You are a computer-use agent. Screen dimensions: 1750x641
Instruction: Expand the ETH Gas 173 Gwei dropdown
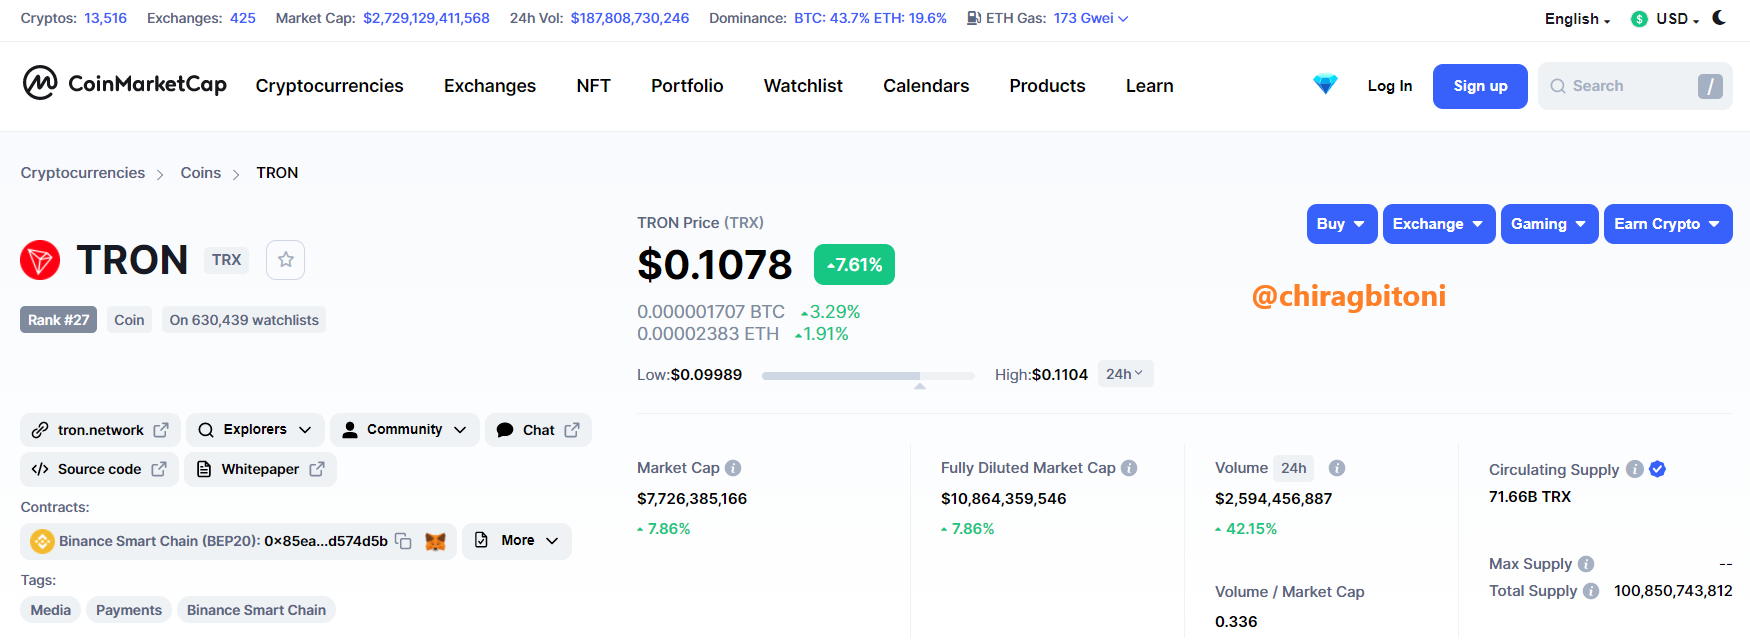[x=1091, y=18]
